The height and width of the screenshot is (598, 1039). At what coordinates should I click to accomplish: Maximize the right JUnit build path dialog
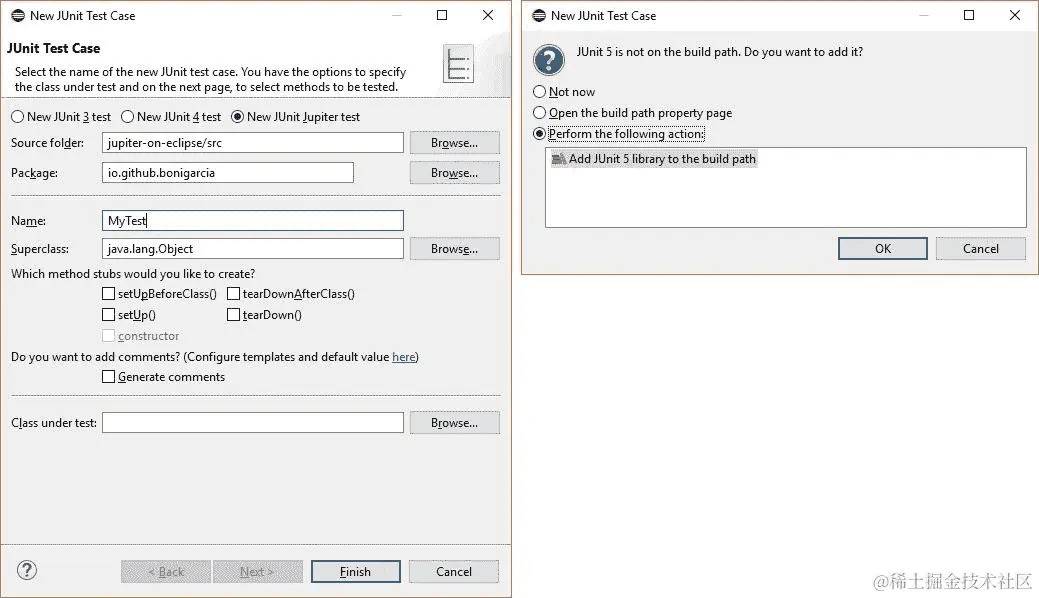[969, 15]
